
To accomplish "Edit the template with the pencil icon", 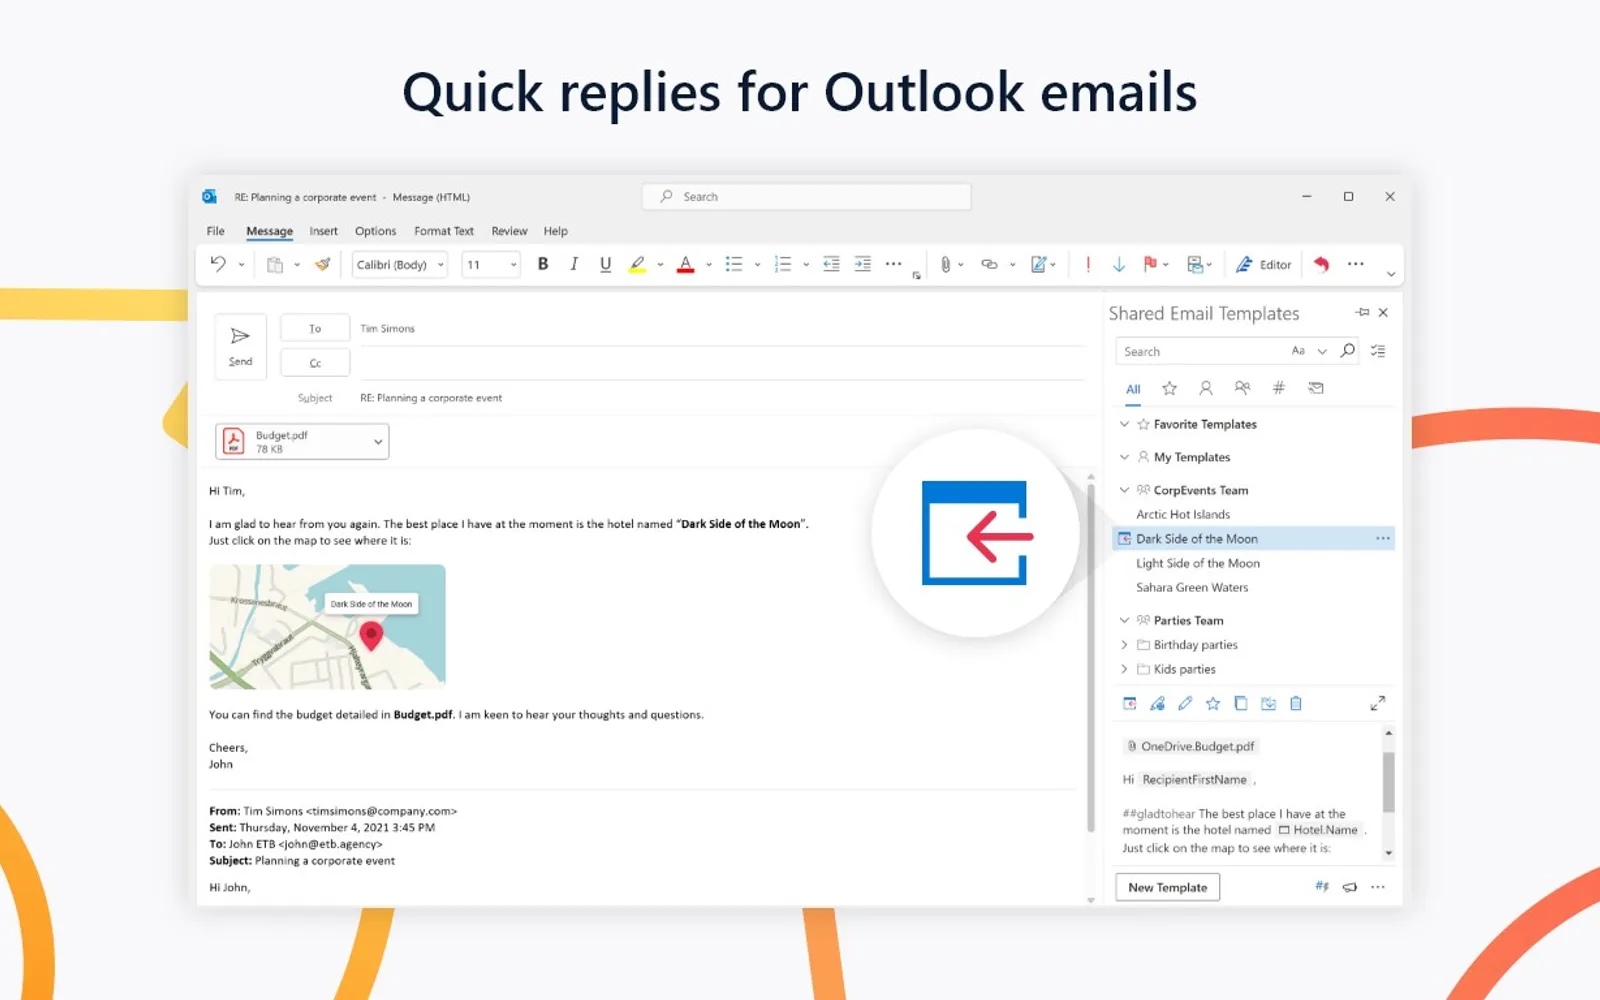I will pos(1185,704).
